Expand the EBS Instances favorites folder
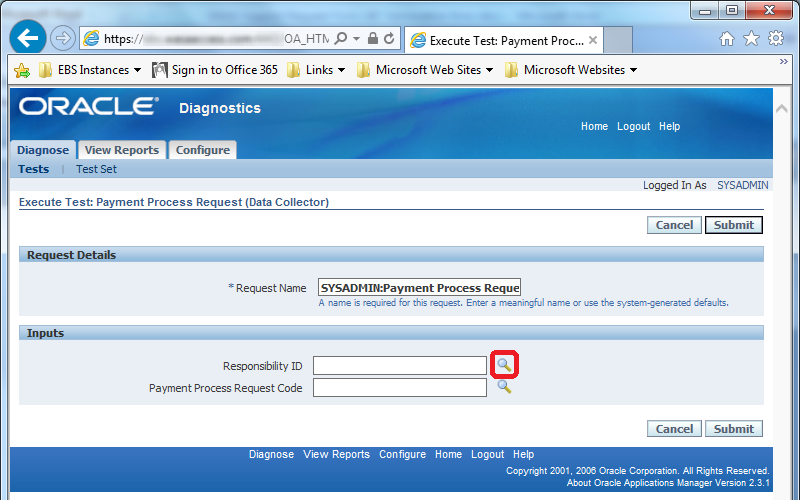Screen dimensions: 800x500 coord(90,70)
